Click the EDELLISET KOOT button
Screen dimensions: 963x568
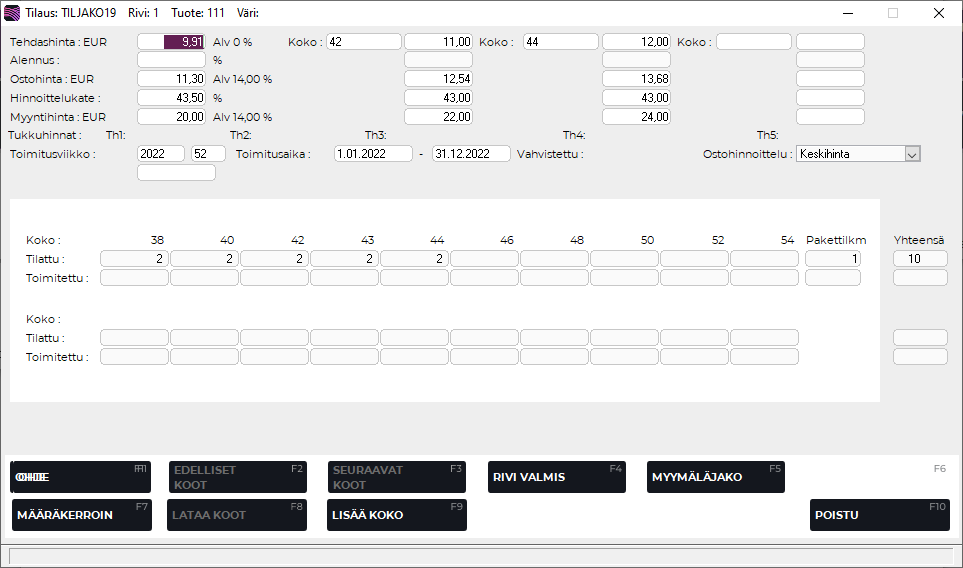click(x=237, y=477)
